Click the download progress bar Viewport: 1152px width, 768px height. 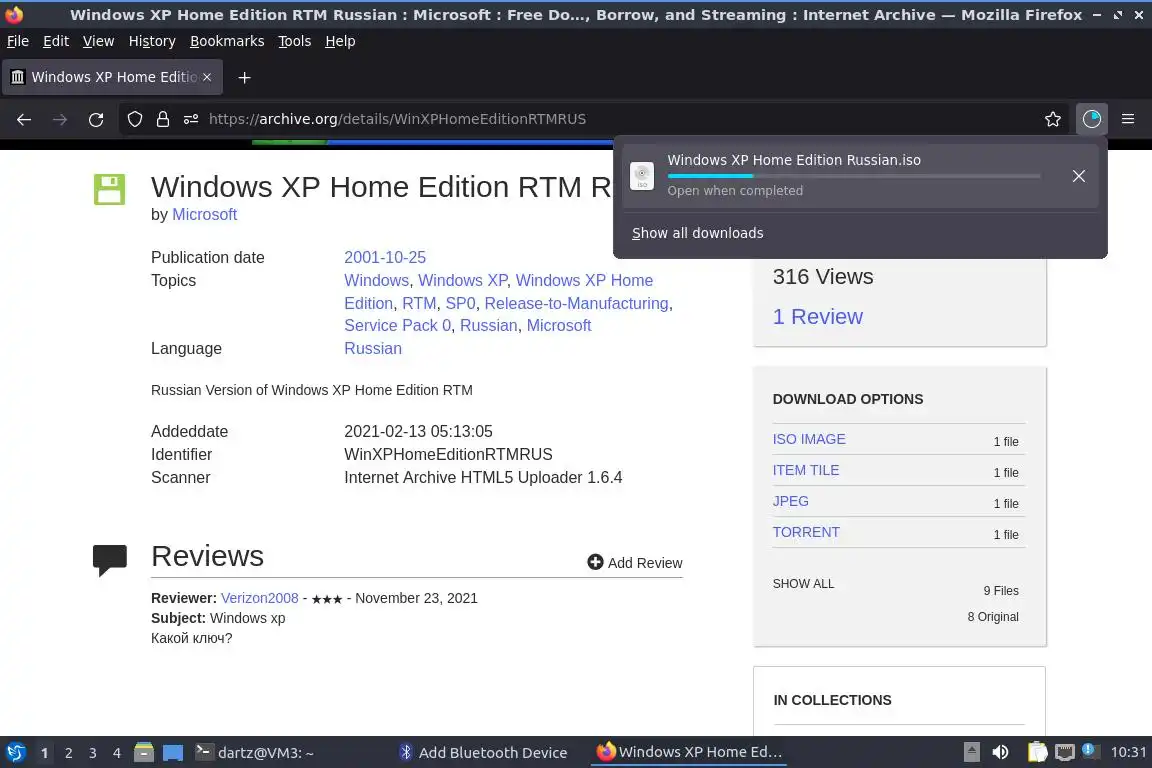[x=854, y=176]
